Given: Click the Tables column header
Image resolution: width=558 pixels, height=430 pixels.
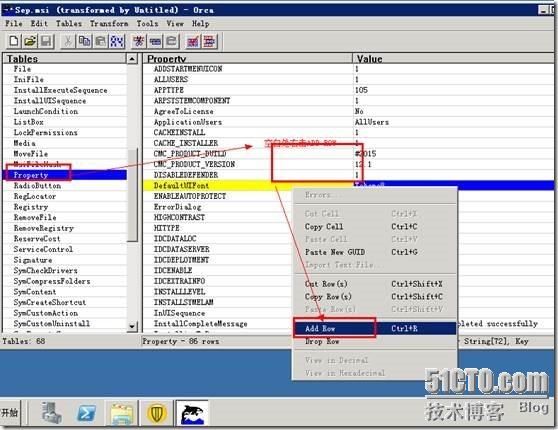Looking at the screenshot, I should tap(65, 59).
